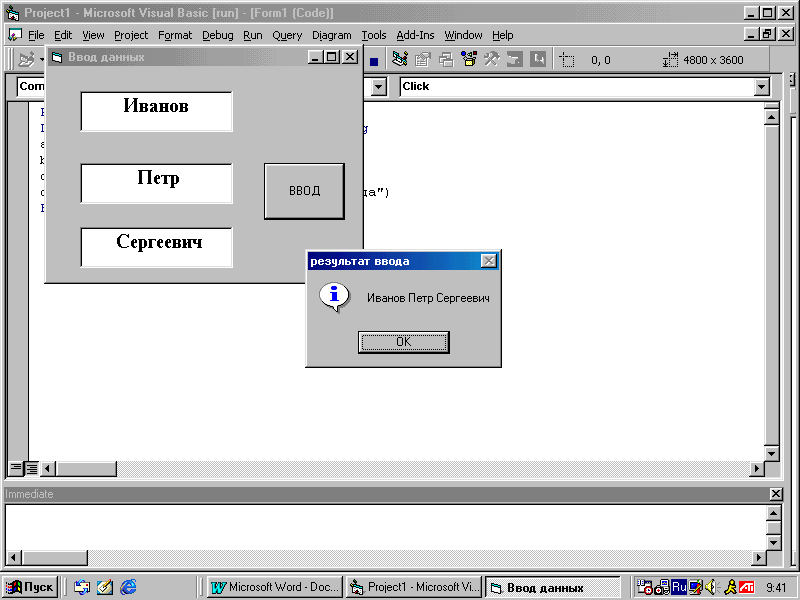Click the yellow running-man tray icon
Viewport: 800px width, 600px height.
pos(730,587)
